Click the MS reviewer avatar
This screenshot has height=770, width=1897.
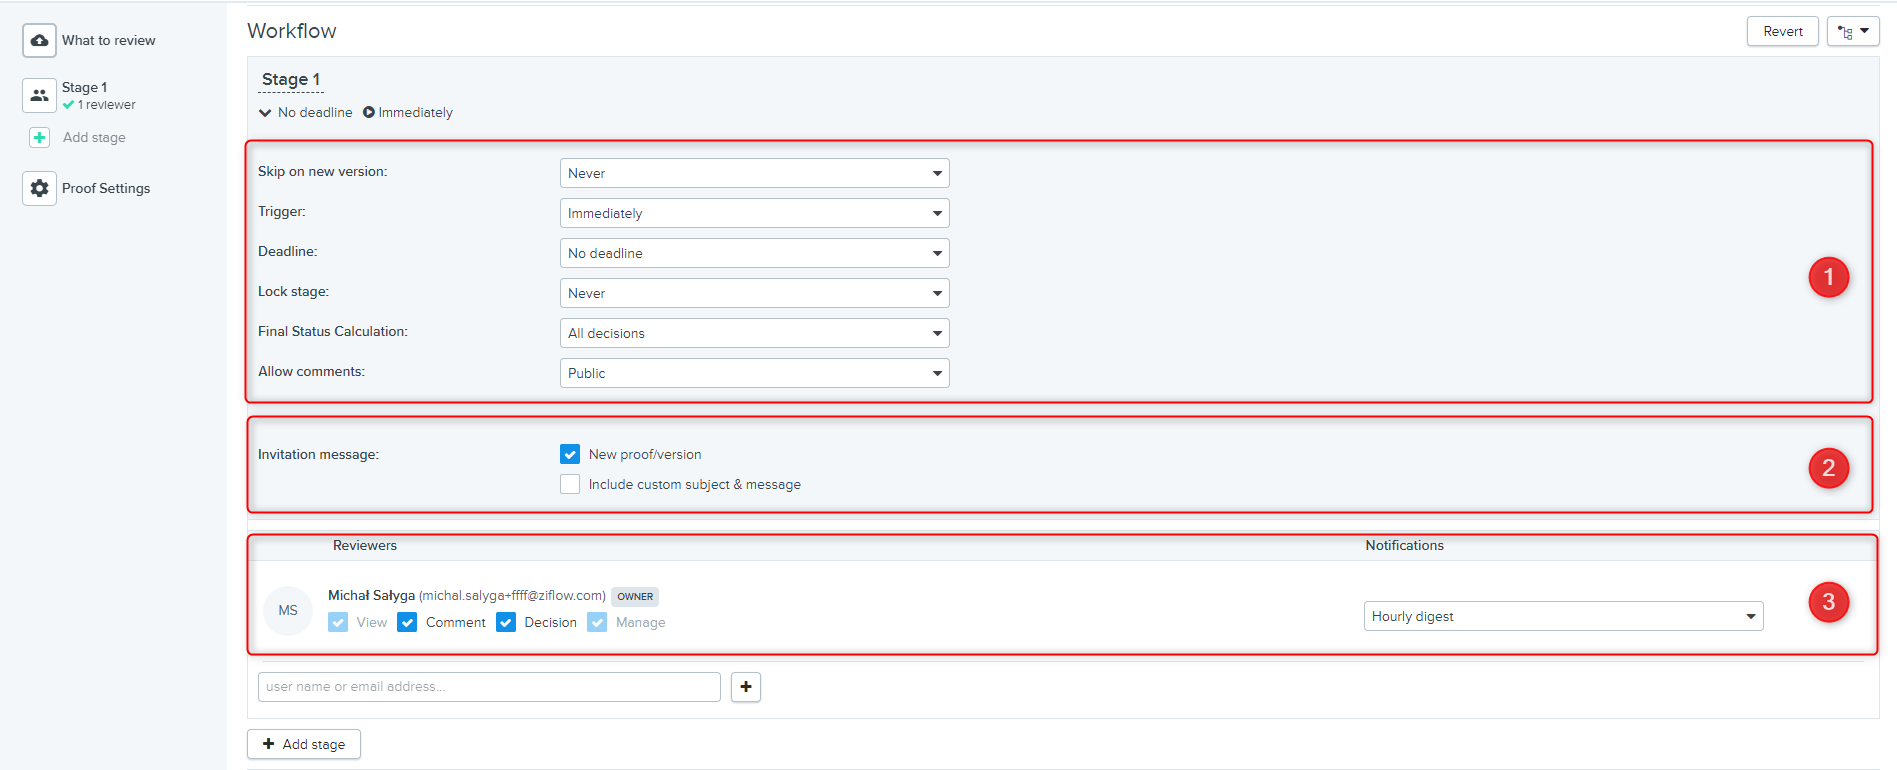pyautogui.click(x=288, y=610)
